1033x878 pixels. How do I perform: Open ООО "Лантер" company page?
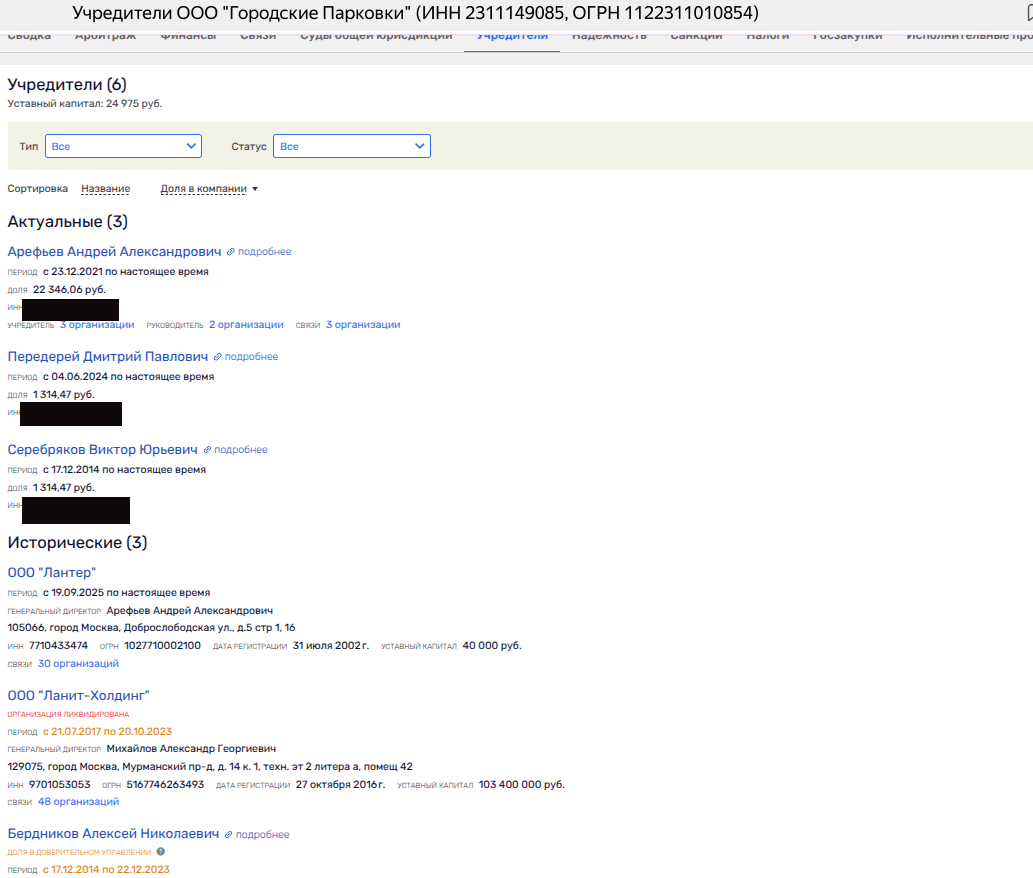coord(51,572)
